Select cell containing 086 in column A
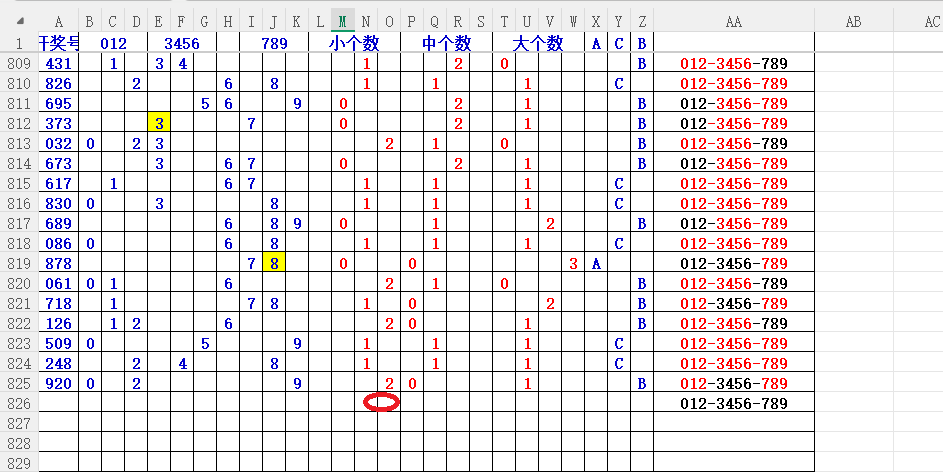 [x=58, y=244]
